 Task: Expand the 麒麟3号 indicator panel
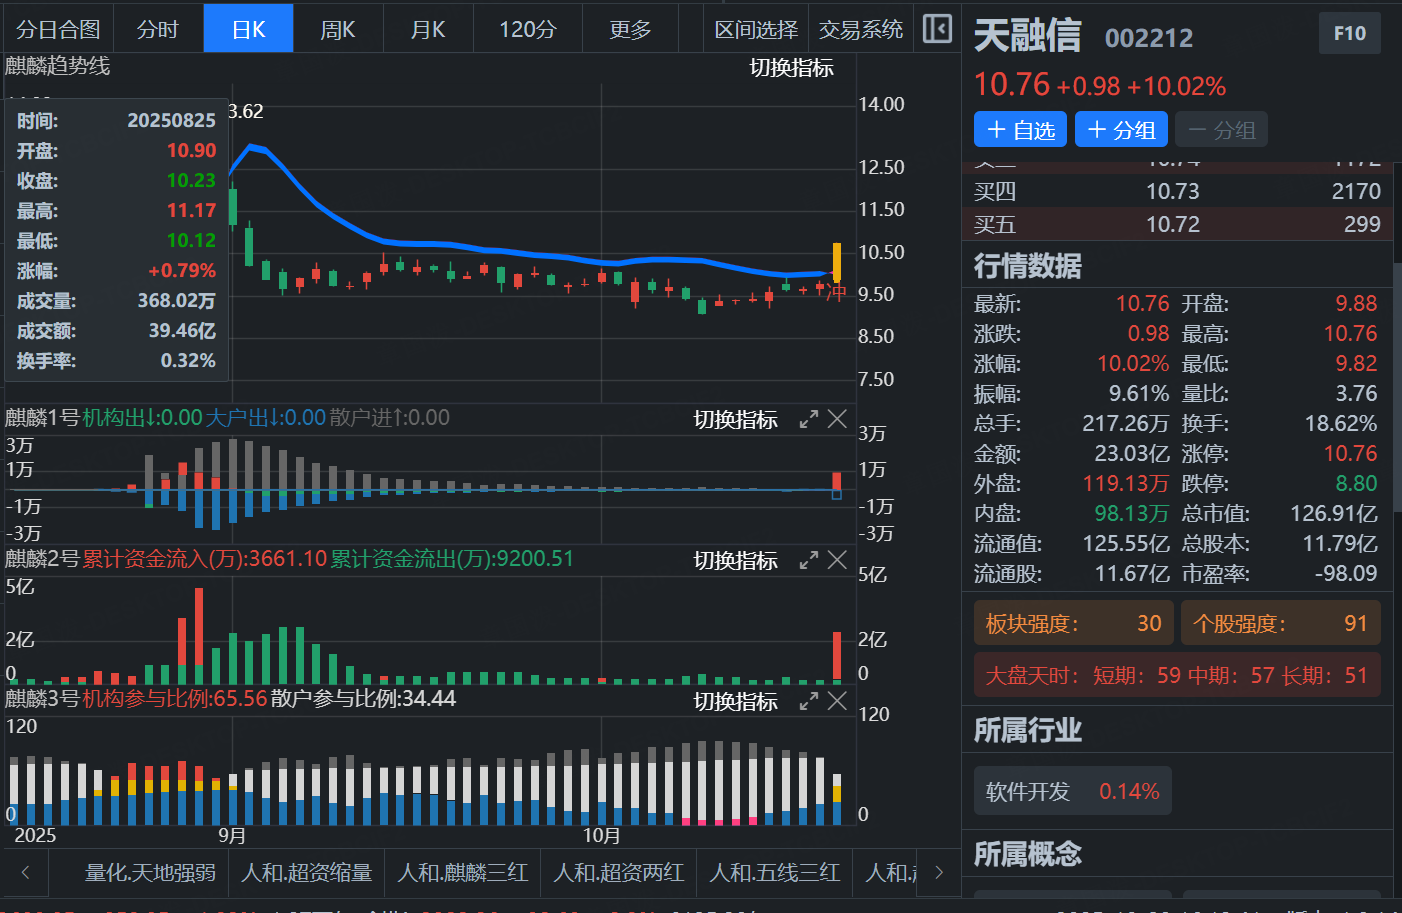click(x=809, y=701)
